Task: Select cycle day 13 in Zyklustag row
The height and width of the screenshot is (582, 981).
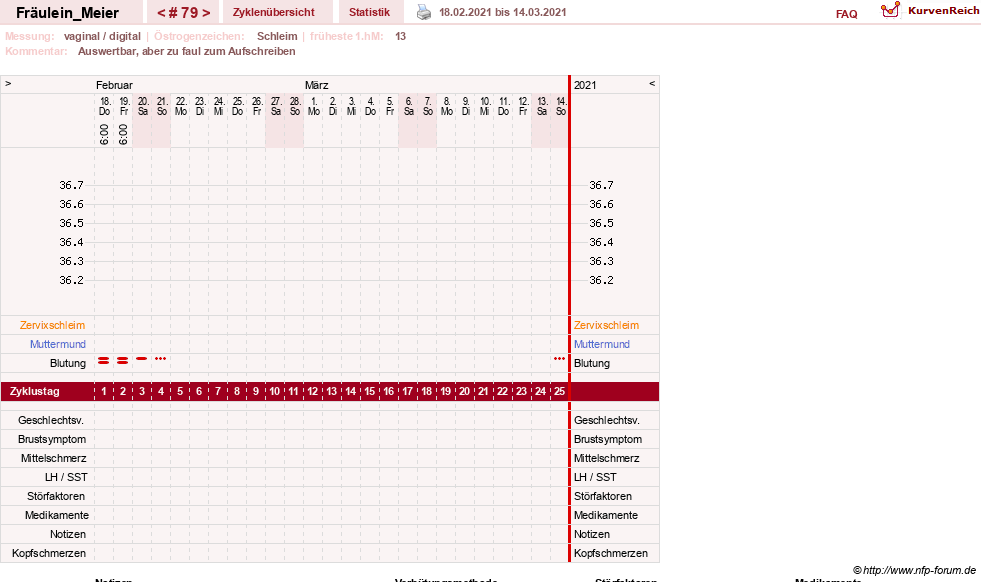Action: [x=332, y=391]
